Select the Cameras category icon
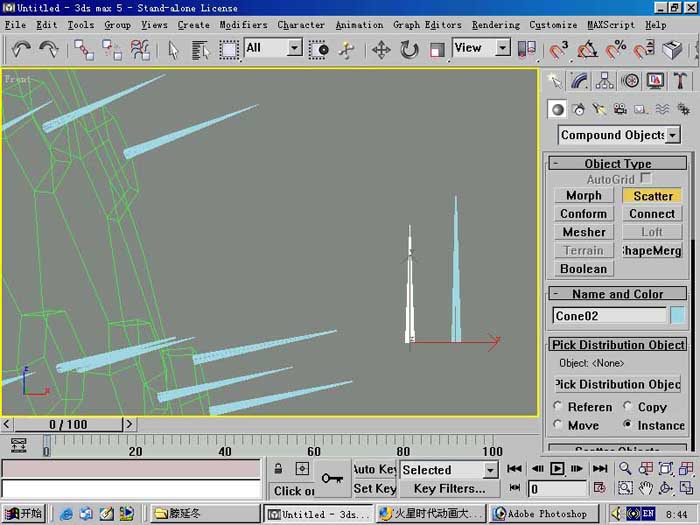 pyautogui.click(x=620, y=109)
